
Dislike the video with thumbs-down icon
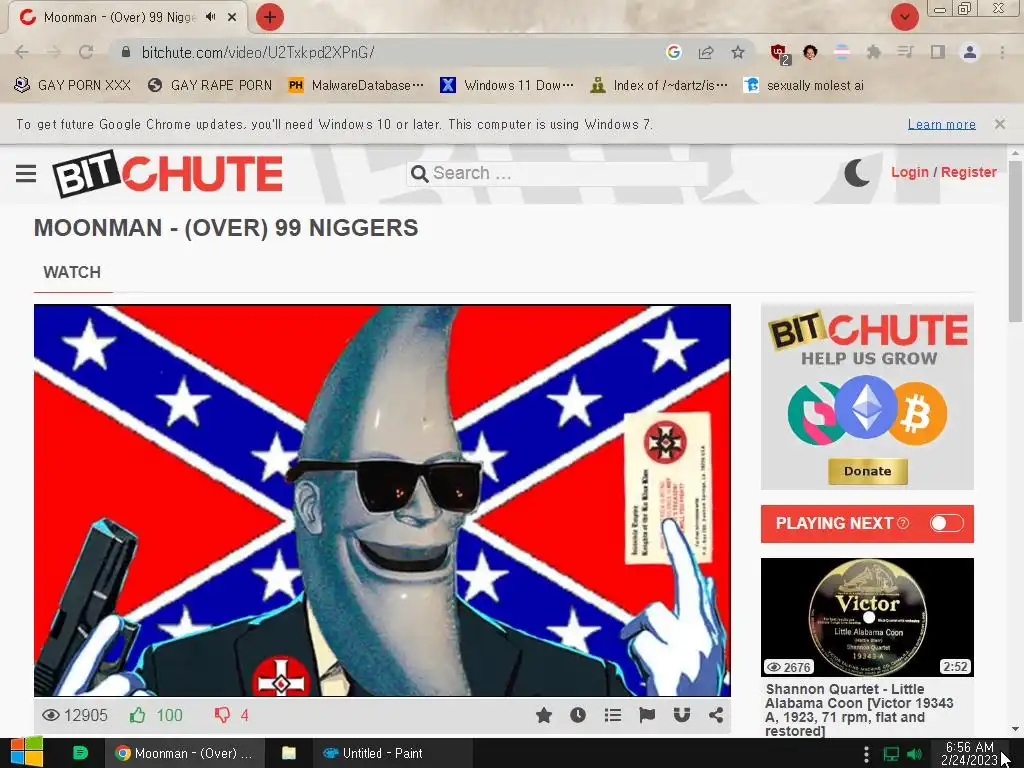pos(223,715)
